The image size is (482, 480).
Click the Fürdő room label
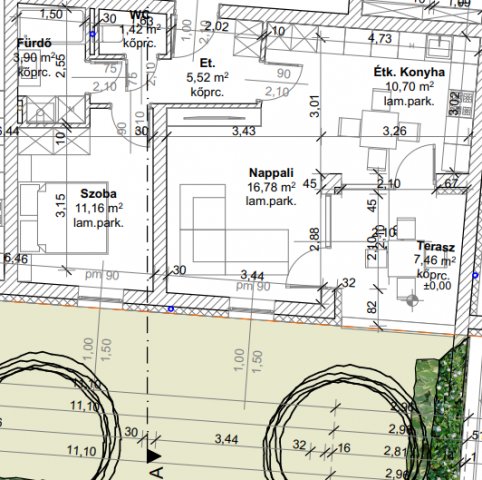[x=34, y=43]
